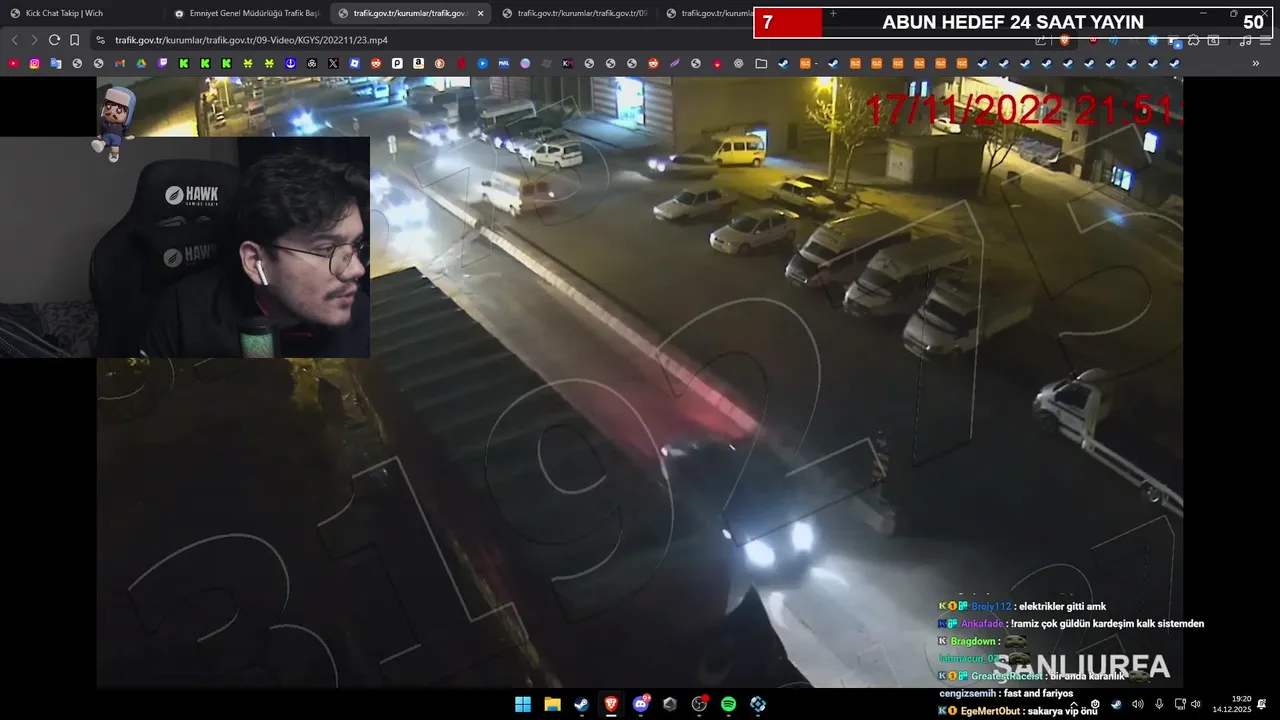
Task: Open Gmail bookmark
Action: (x=120, y=63)
